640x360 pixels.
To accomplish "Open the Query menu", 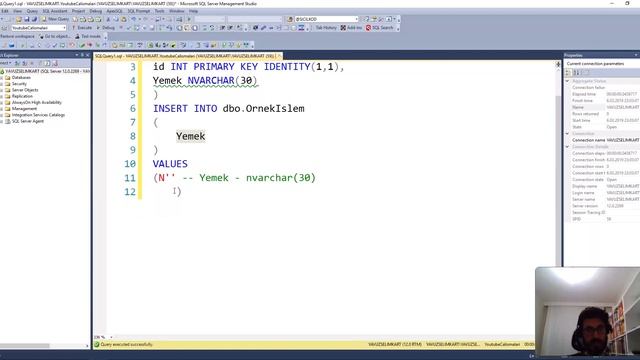I will pos(32,11).
